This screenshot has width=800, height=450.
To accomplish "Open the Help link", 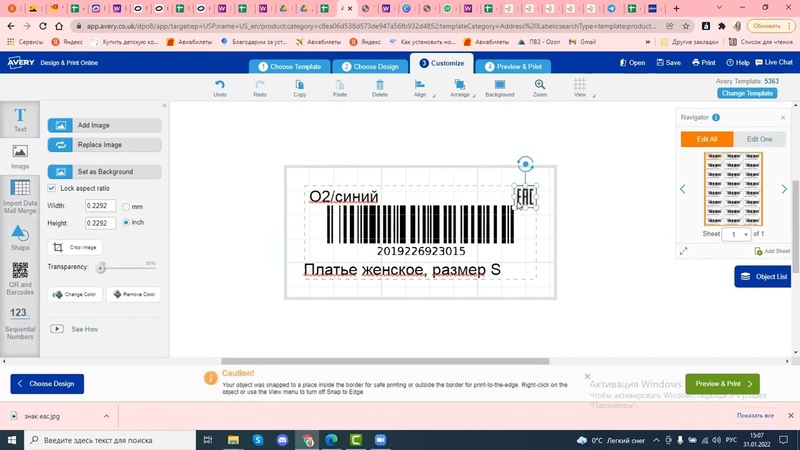I will pyautogui.click(x=738, y=63).
